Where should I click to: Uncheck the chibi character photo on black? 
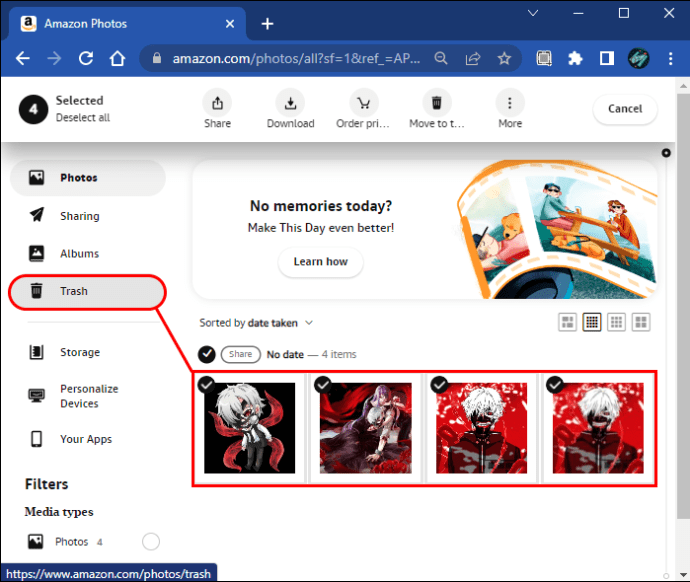click(x=206, y=385)
